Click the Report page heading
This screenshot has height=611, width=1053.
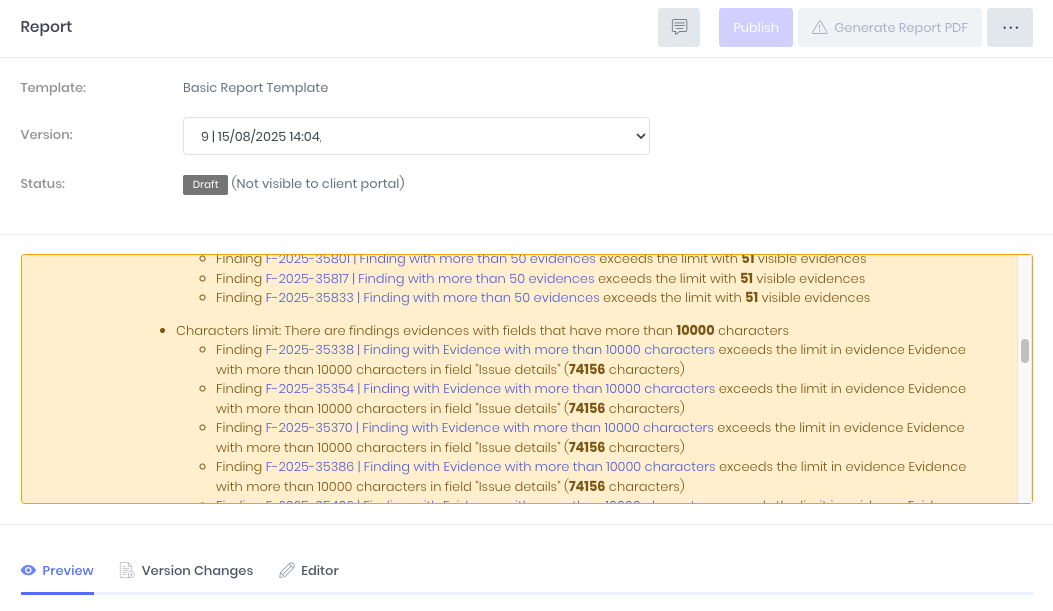(47, 27)
